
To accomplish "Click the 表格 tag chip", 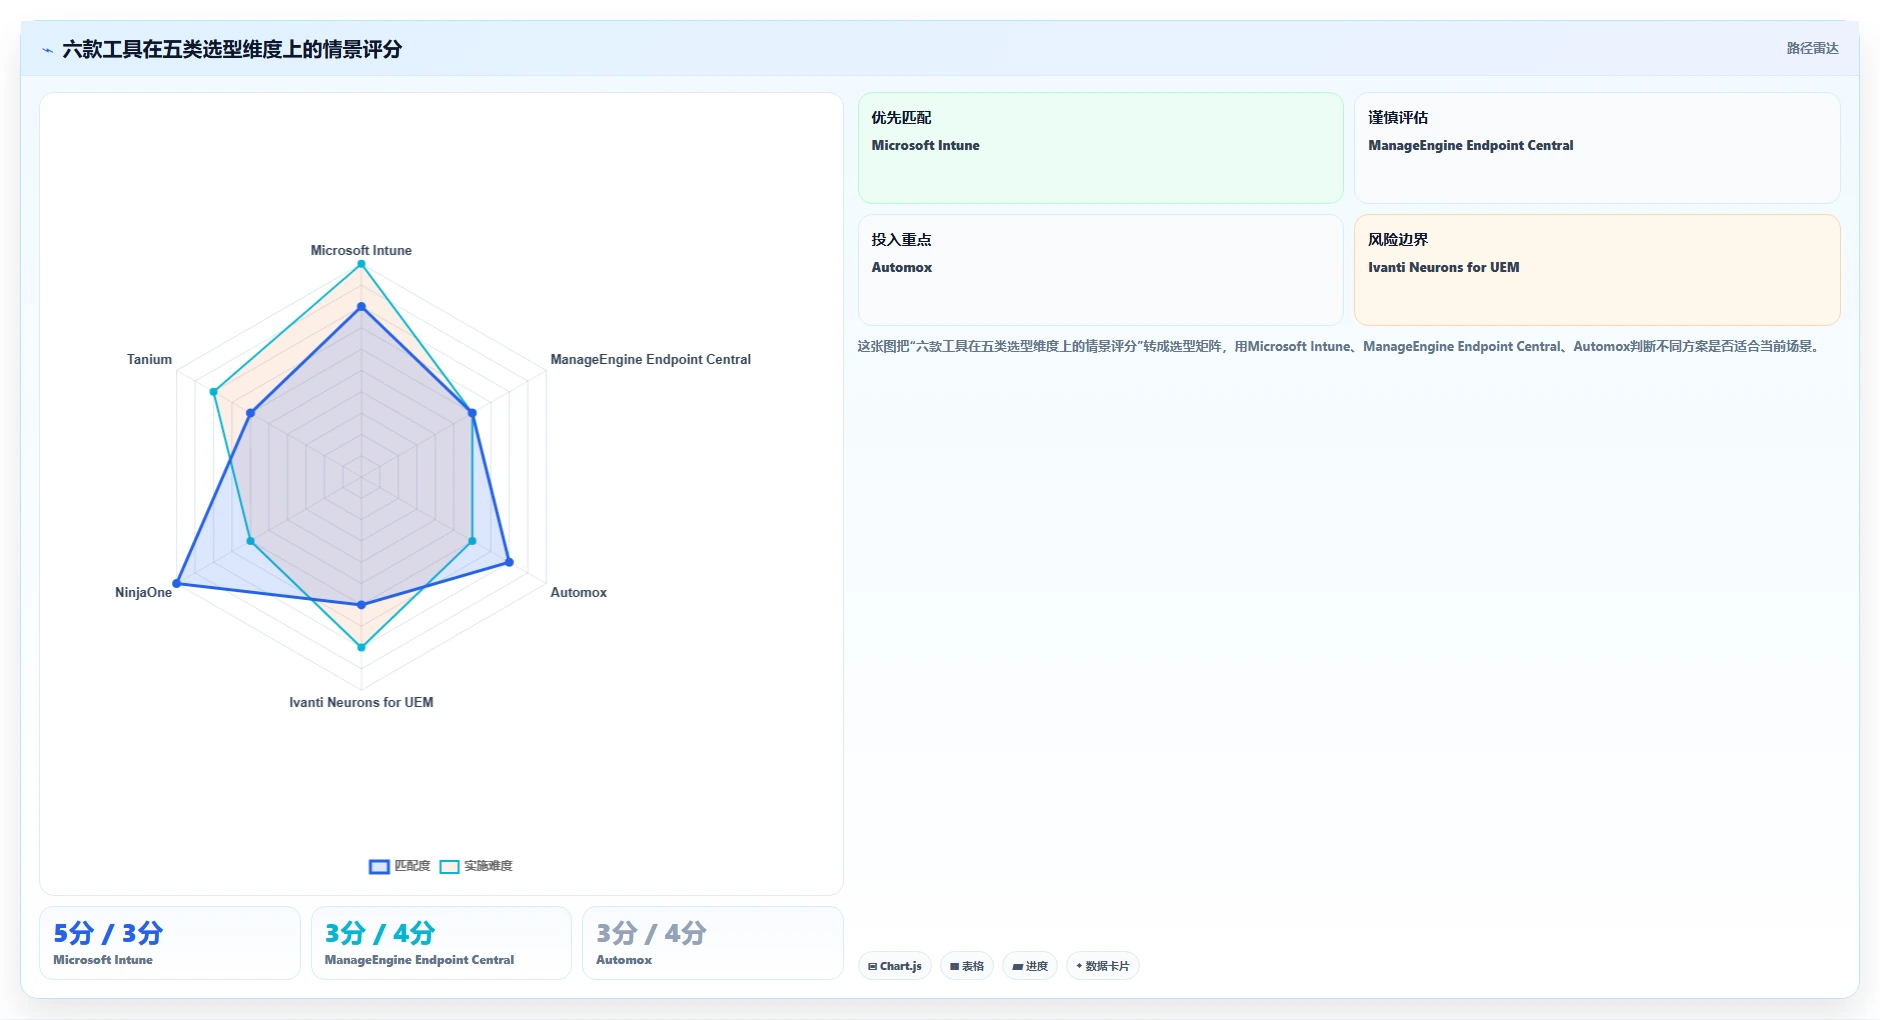I will coord(967,966).
